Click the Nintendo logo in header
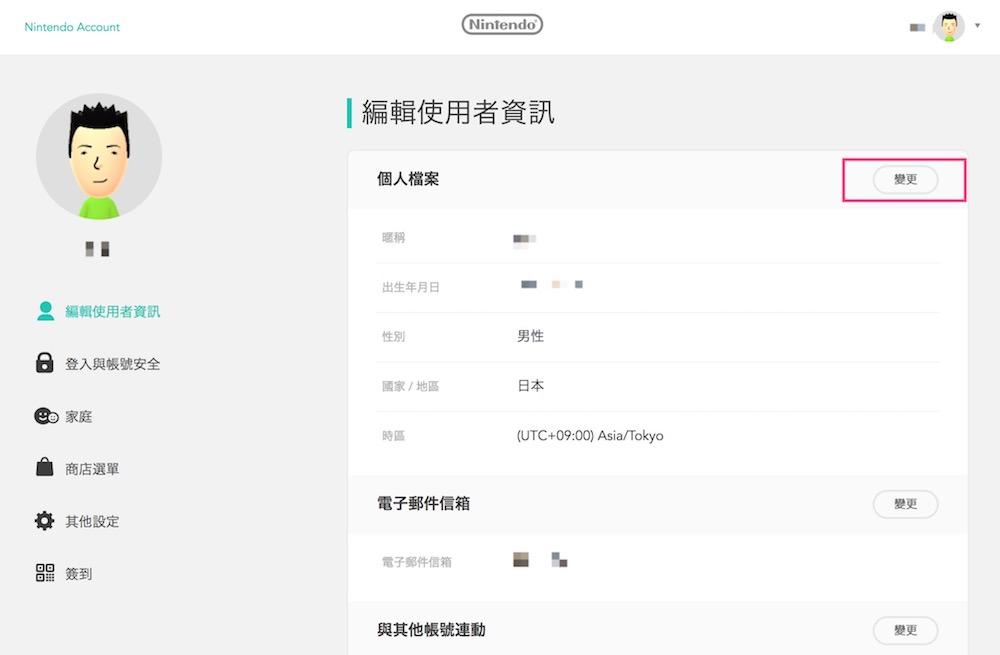Image resolution: width=1000 pixels, height=655 pixels. 502,25
